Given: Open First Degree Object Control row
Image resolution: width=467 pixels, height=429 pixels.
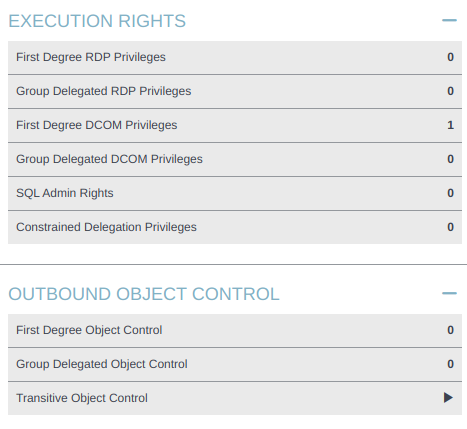Looking at the screenshot, I should pos(235,330).
